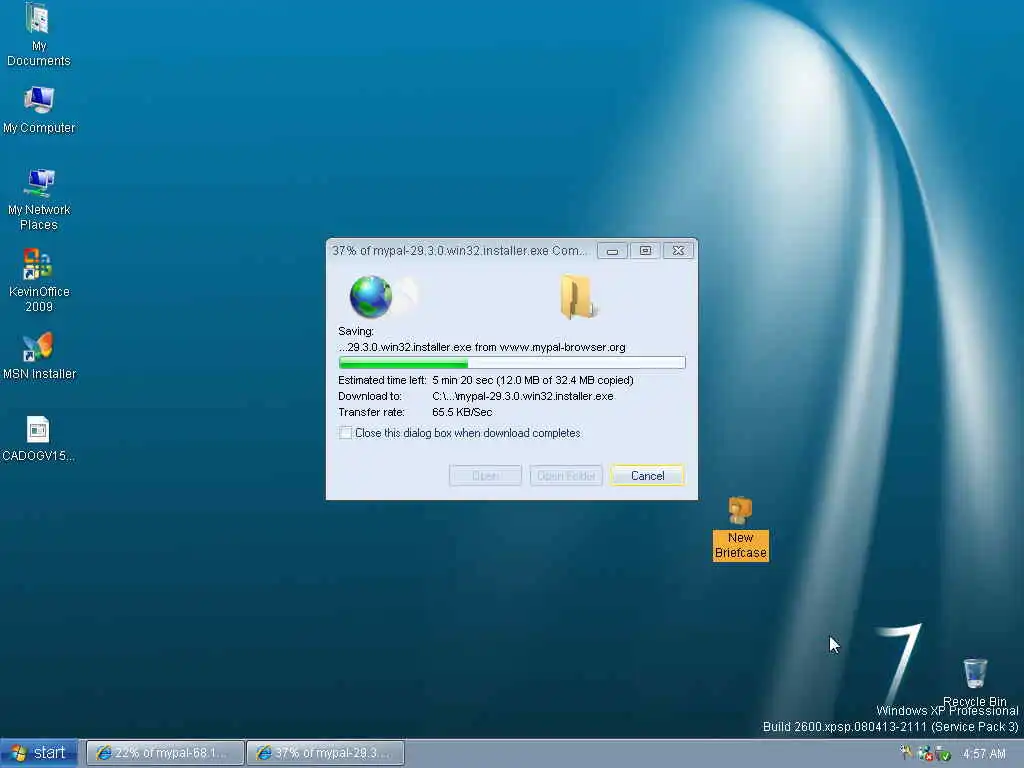1024x768 pixels.
Task: Minimize the download dialog
Action: 612,251
